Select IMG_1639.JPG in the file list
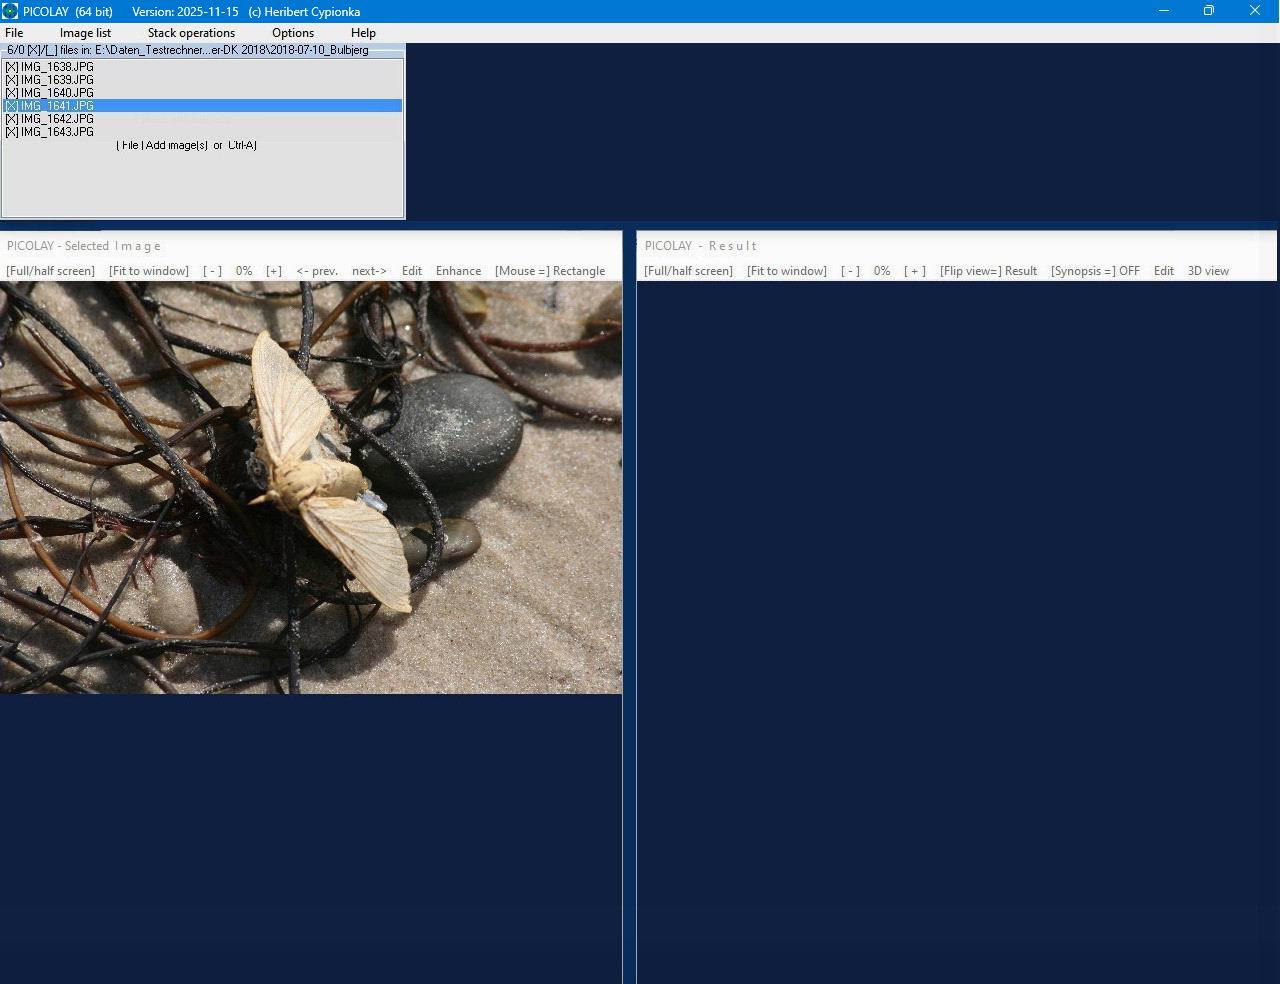 (x=57, y=80)
